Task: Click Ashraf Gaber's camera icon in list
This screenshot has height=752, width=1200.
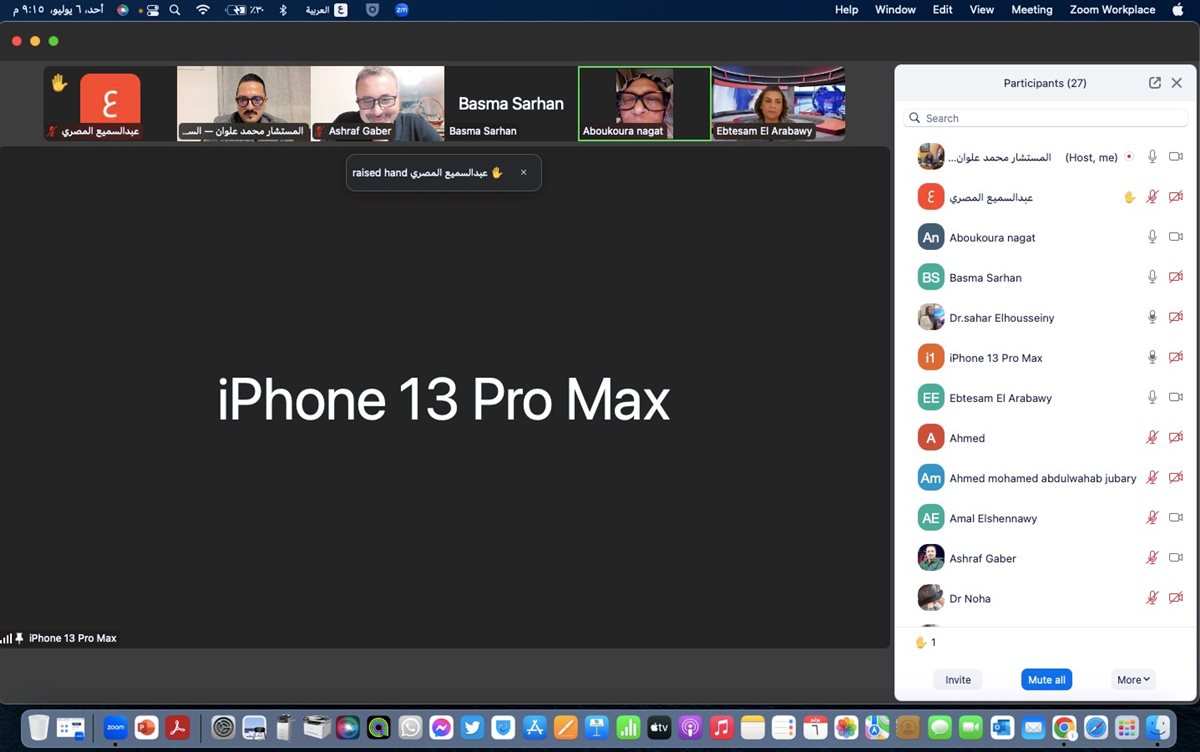Action: pos(1176,557)
